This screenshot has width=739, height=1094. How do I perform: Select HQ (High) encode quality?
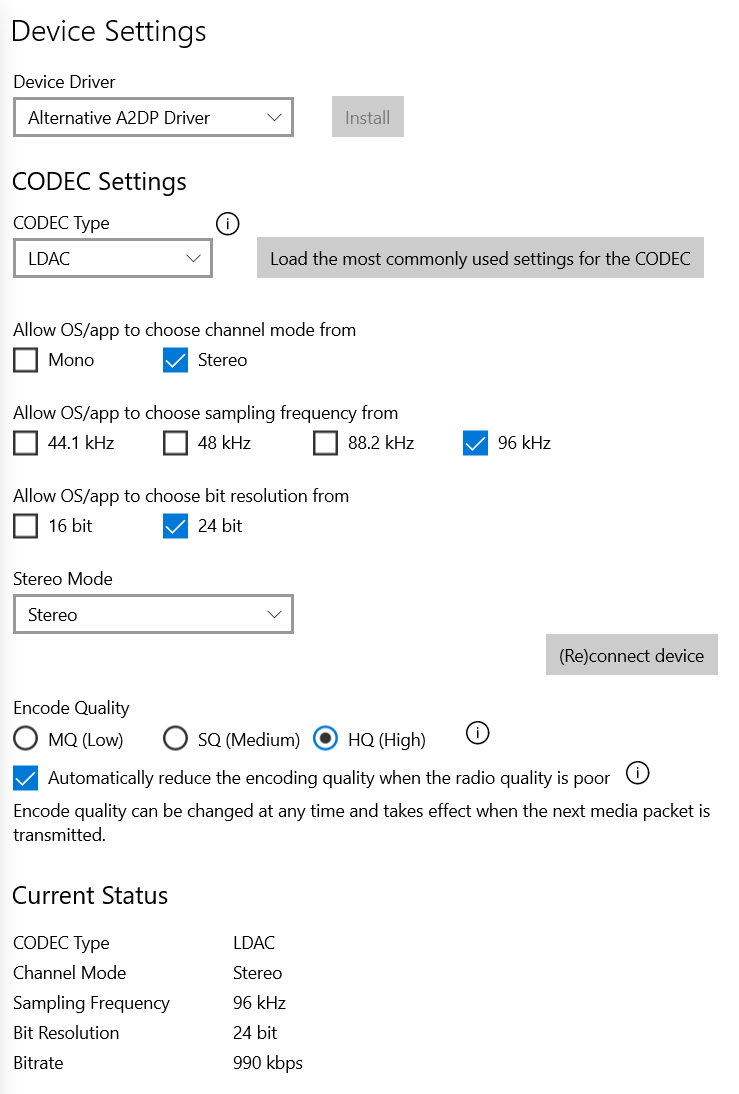pyautogui.click(x=326, y=739)
